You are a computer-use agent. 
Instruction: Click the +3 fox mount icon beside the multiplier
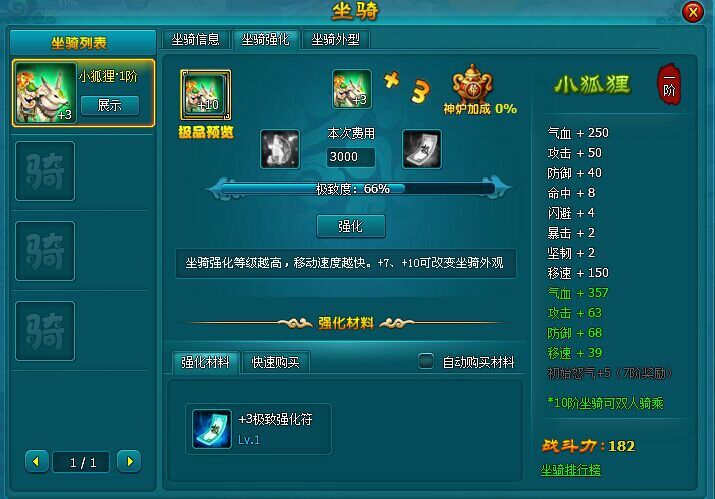(x=352, y=89)
